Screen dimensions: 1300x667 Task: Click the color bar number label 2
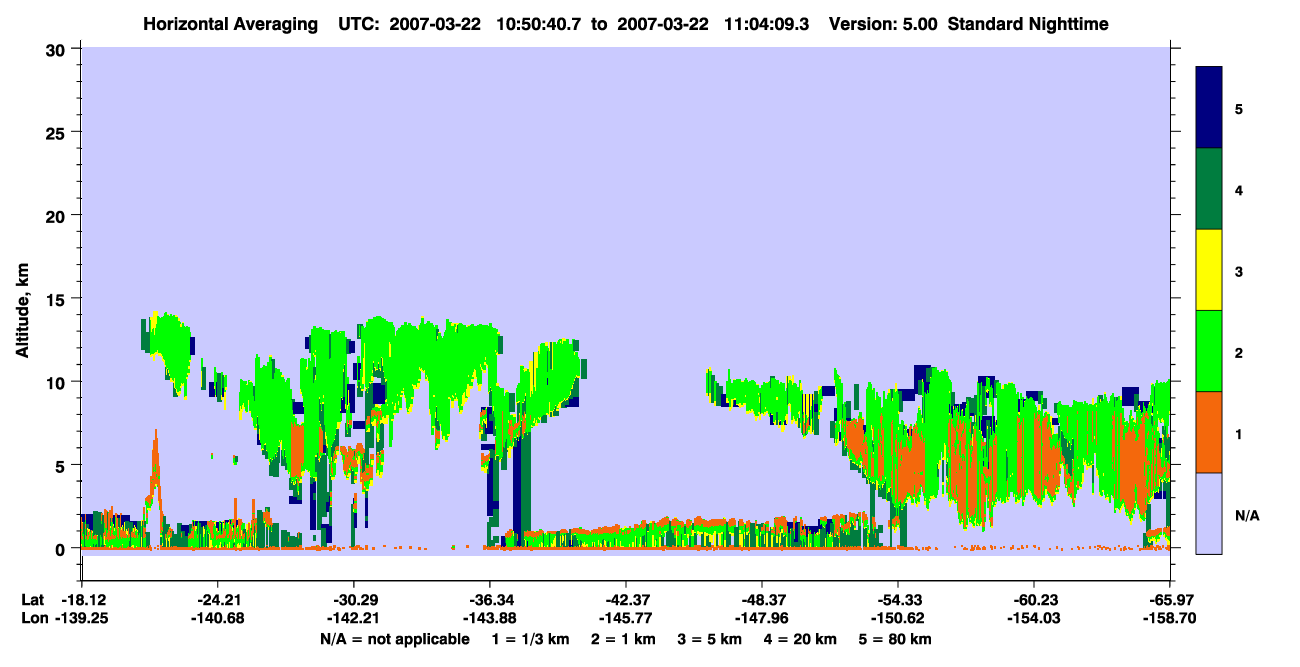pyautogui.click(x=1238, y=353)
